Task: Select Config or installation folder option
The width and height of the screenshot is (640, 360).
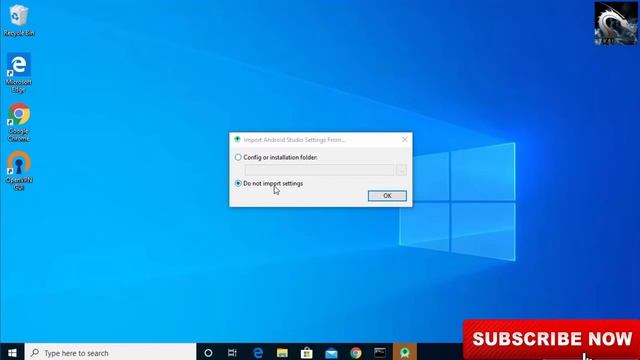Action: coord(276,157)
